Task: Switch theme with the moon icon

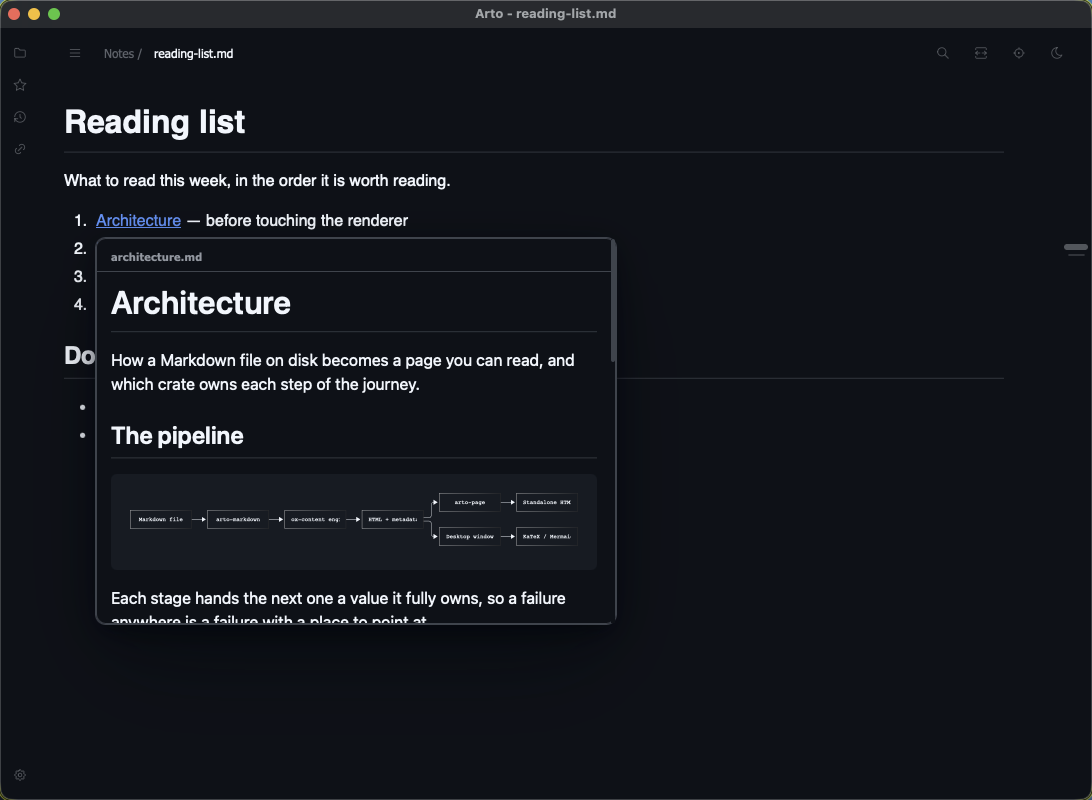Action: point(1056,53)
